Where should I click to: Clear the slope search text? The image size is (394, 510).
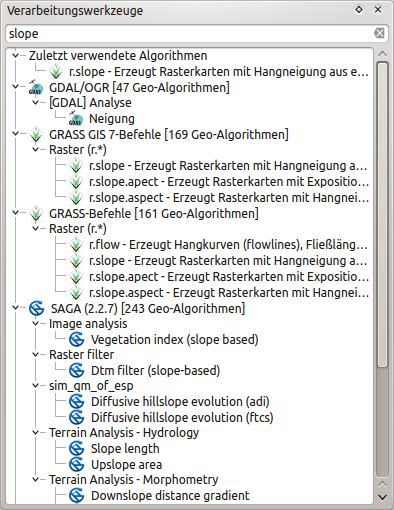(x=379, y=33)
